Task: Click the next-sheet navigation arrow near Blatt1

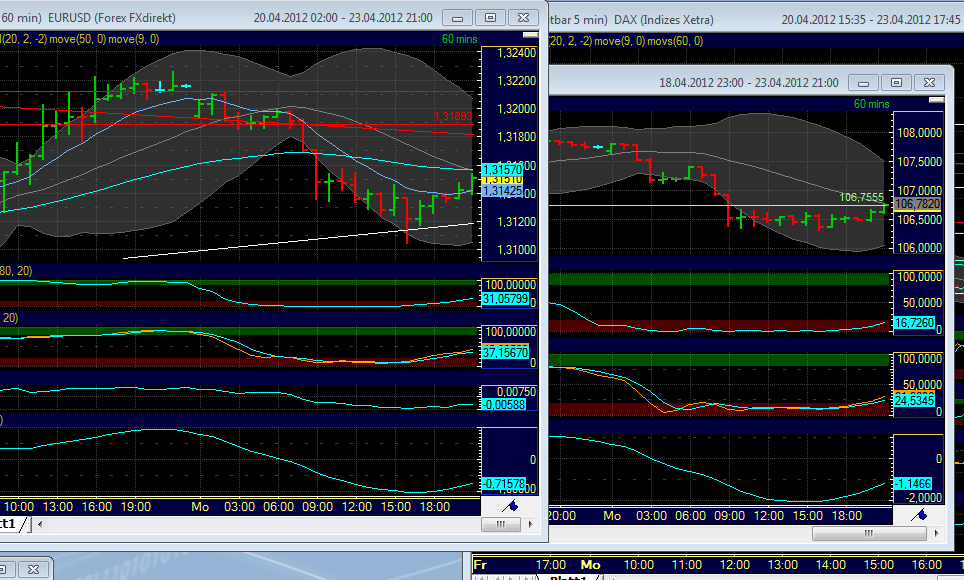Action: (x=513, y=578)
